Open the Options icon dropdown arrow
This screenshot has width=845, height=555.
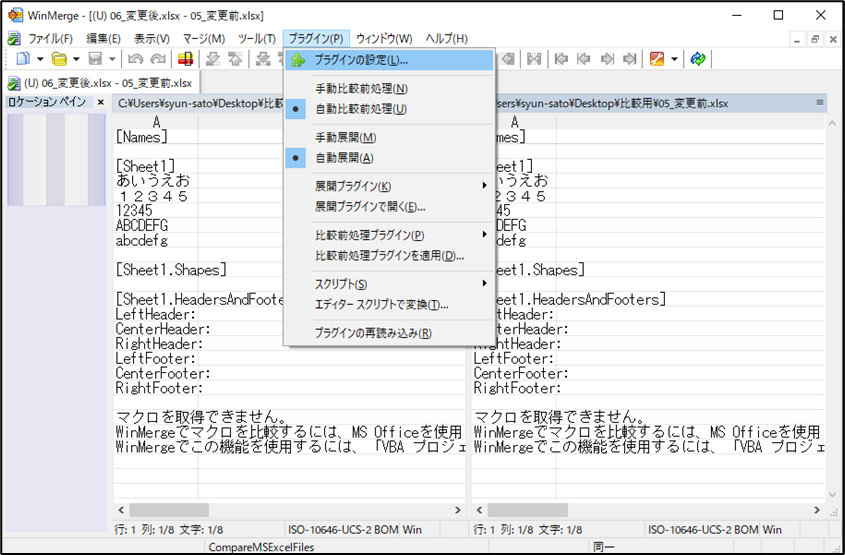tap(675, 60)
